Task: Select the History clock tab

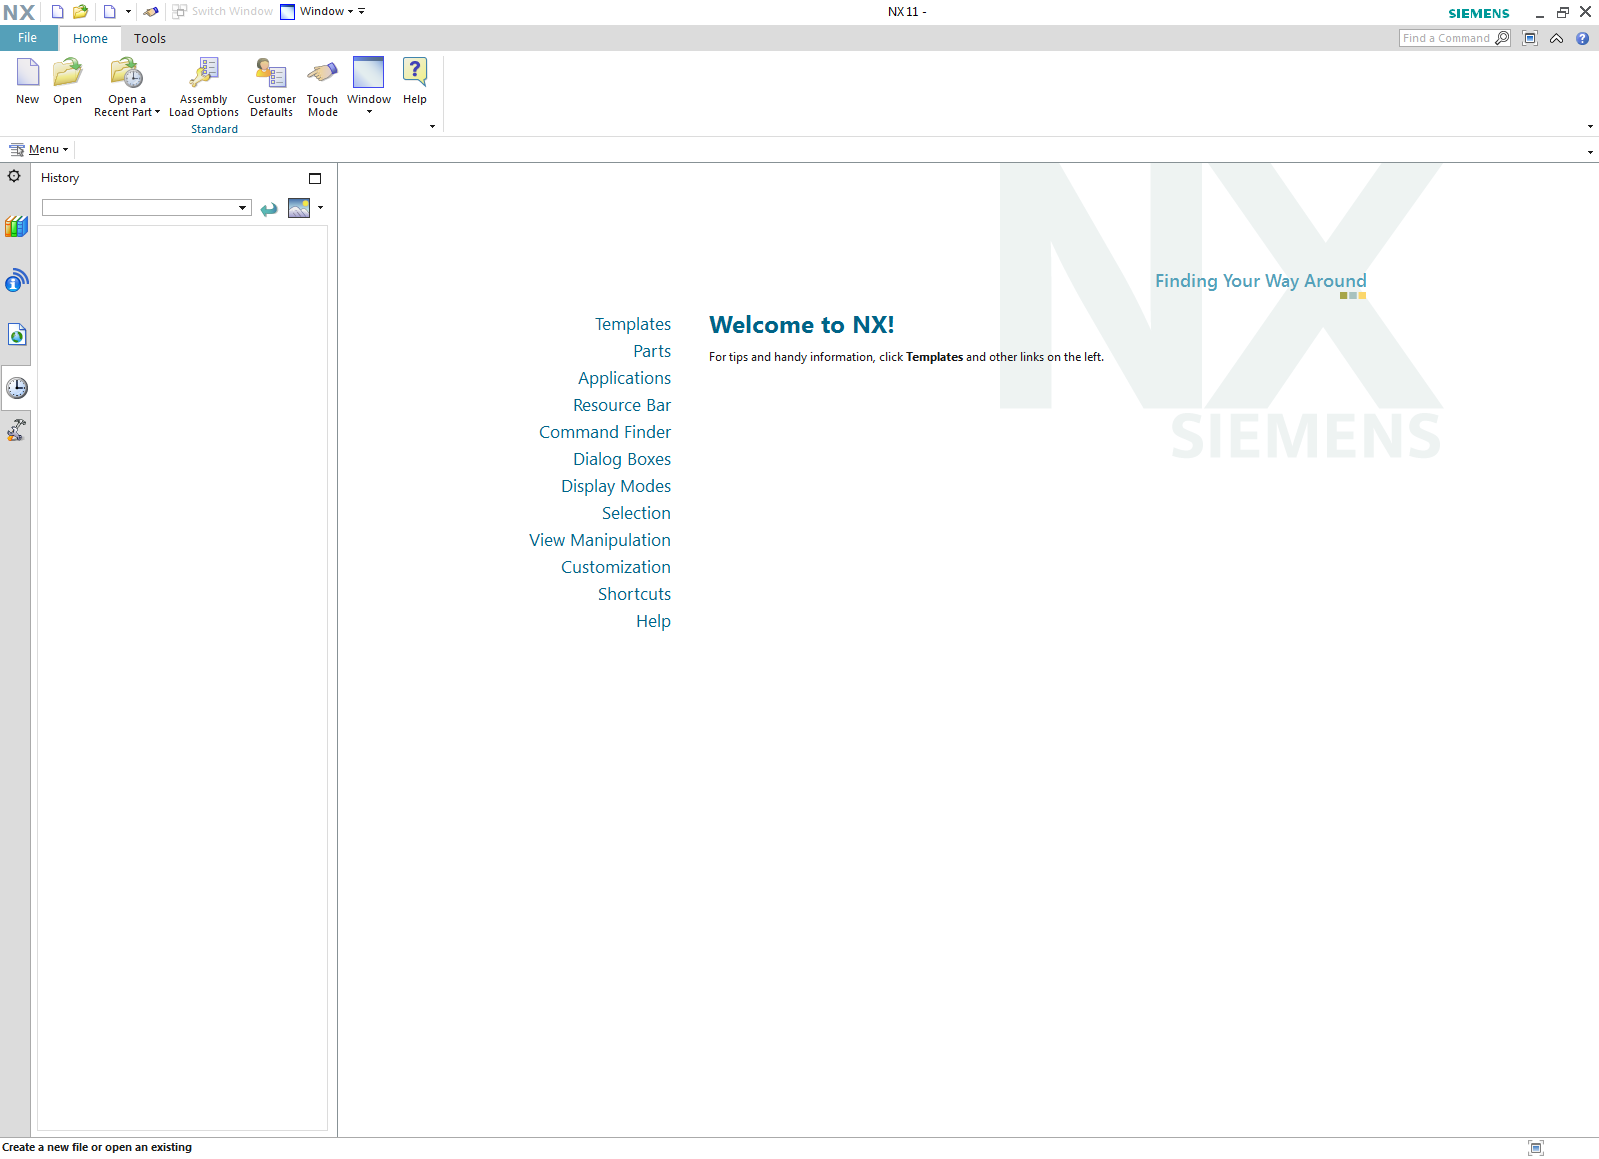Action: 16,388
